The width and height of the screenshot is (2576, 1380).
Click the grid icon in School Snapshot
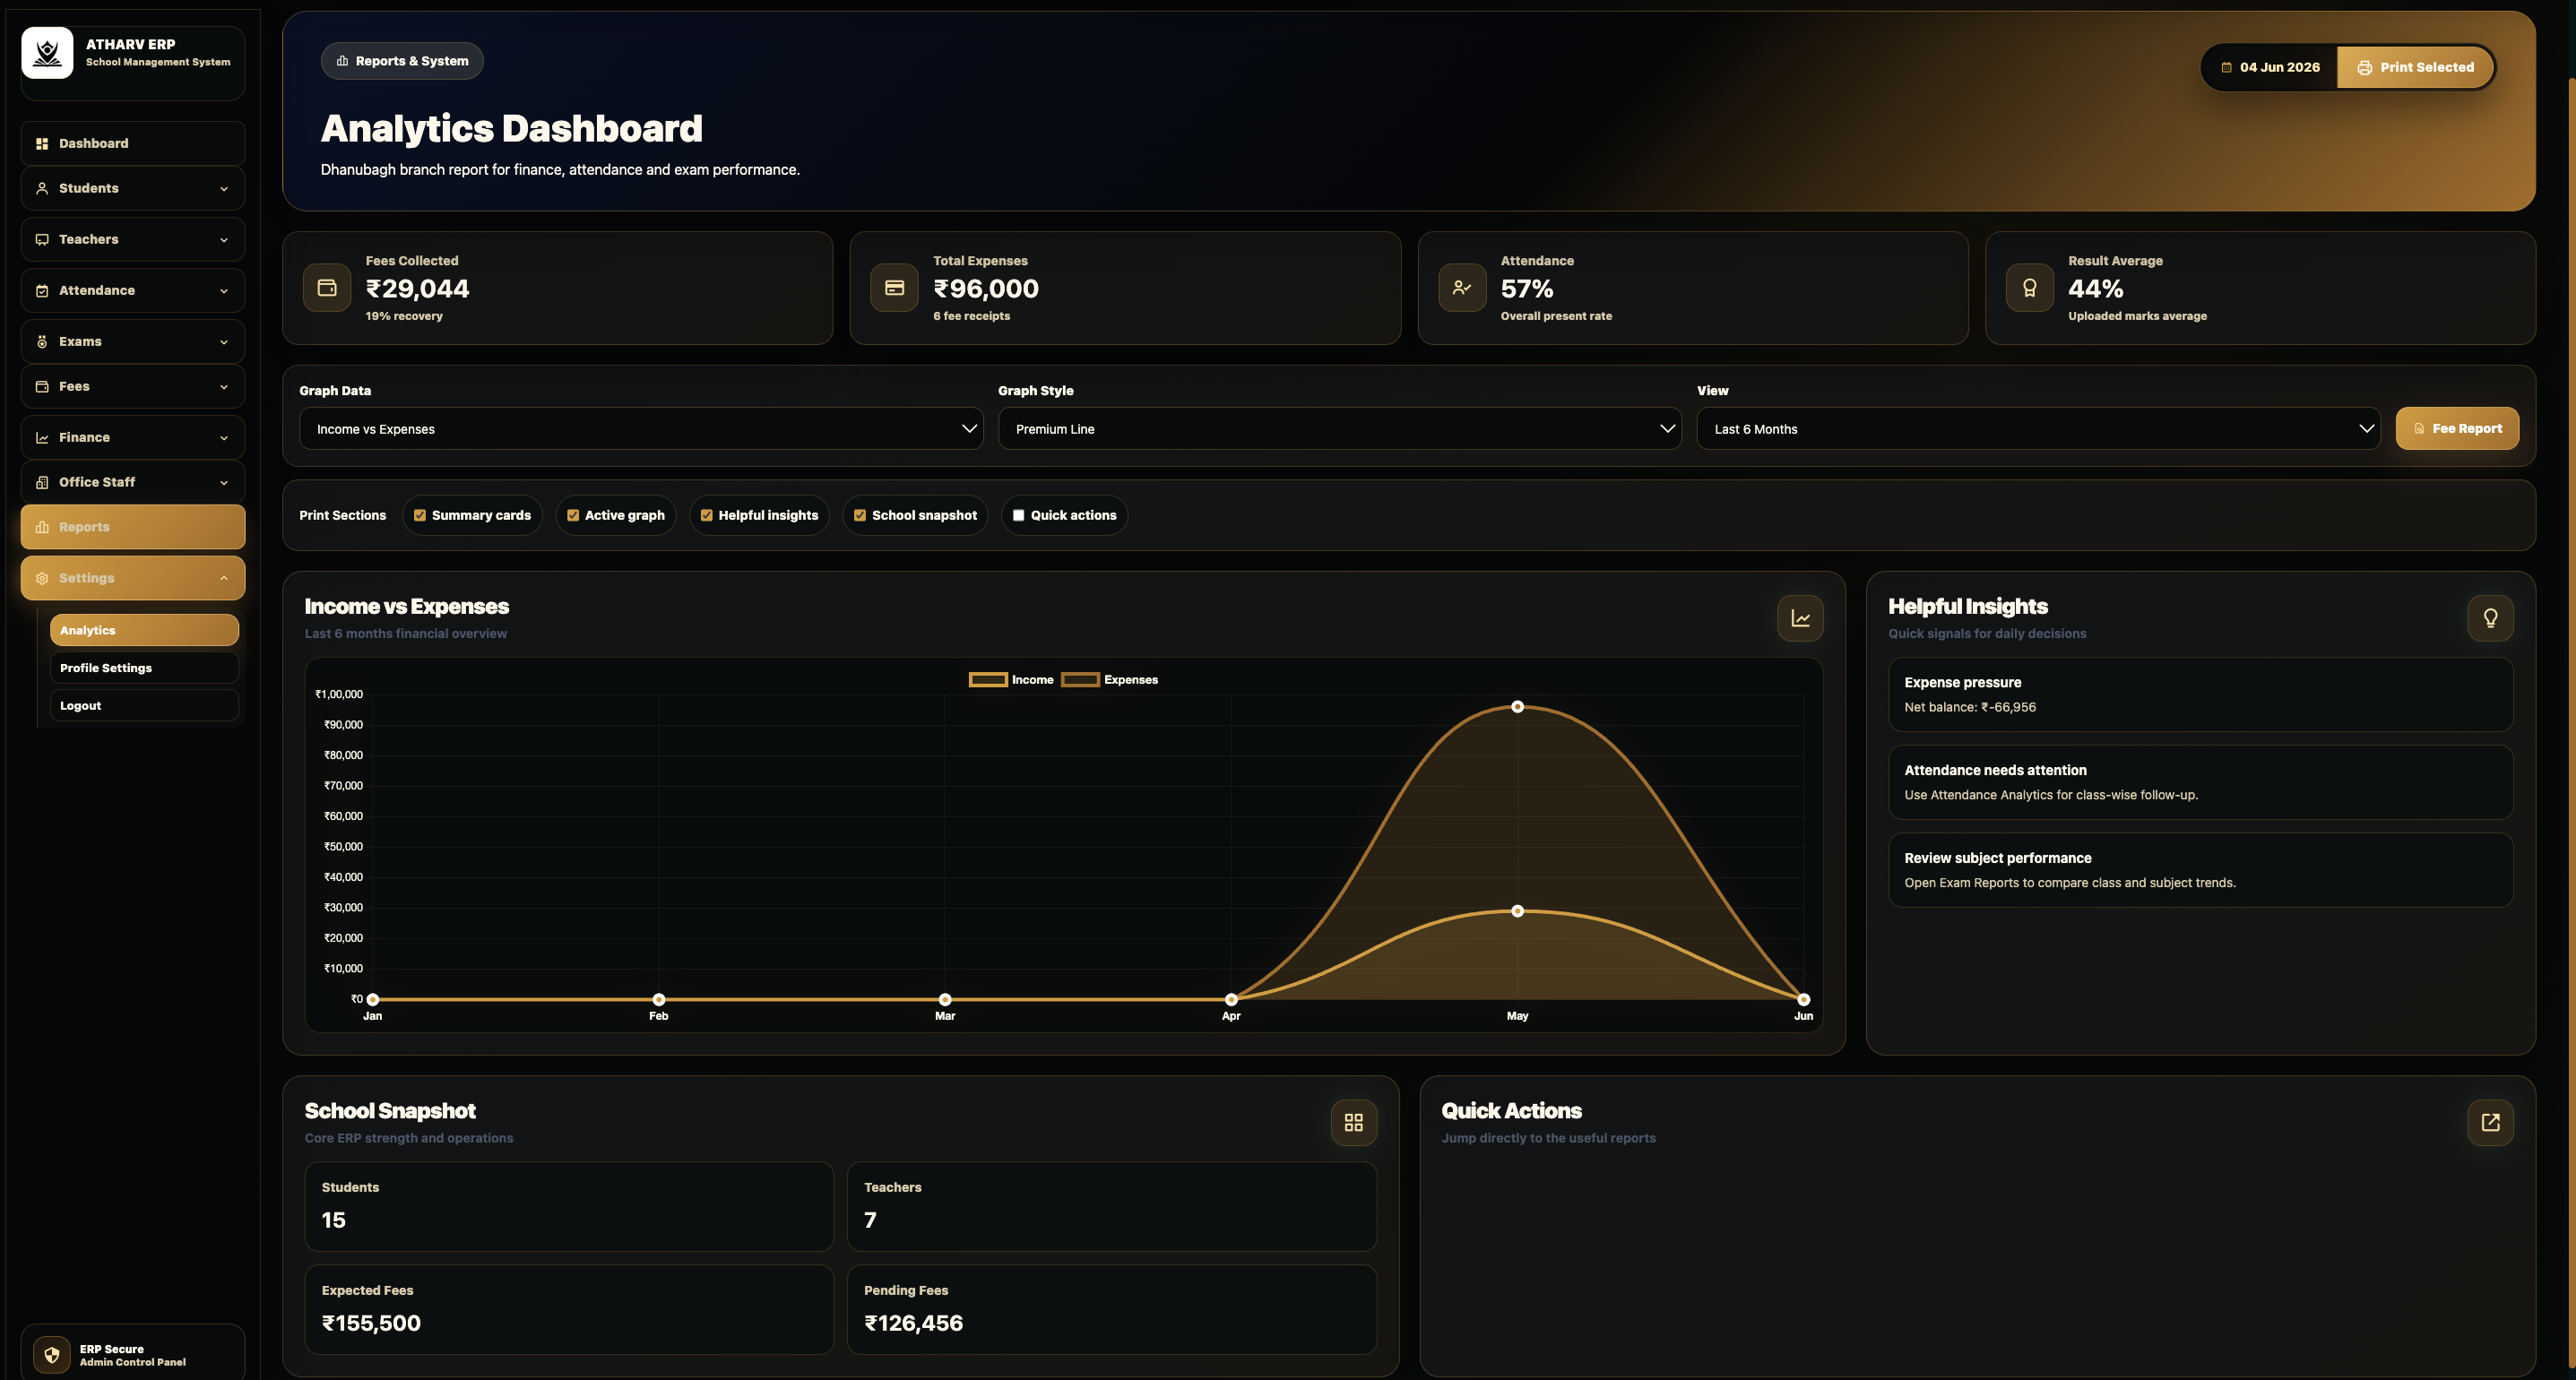tap(1353, 1122)
